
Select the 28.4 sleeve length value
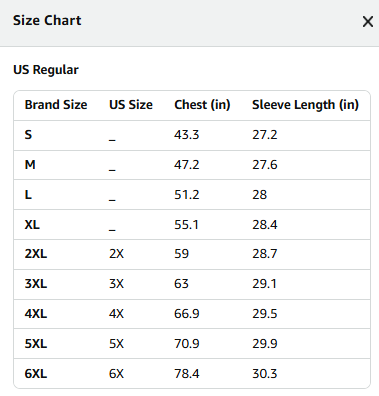click(x=265, y=225)
